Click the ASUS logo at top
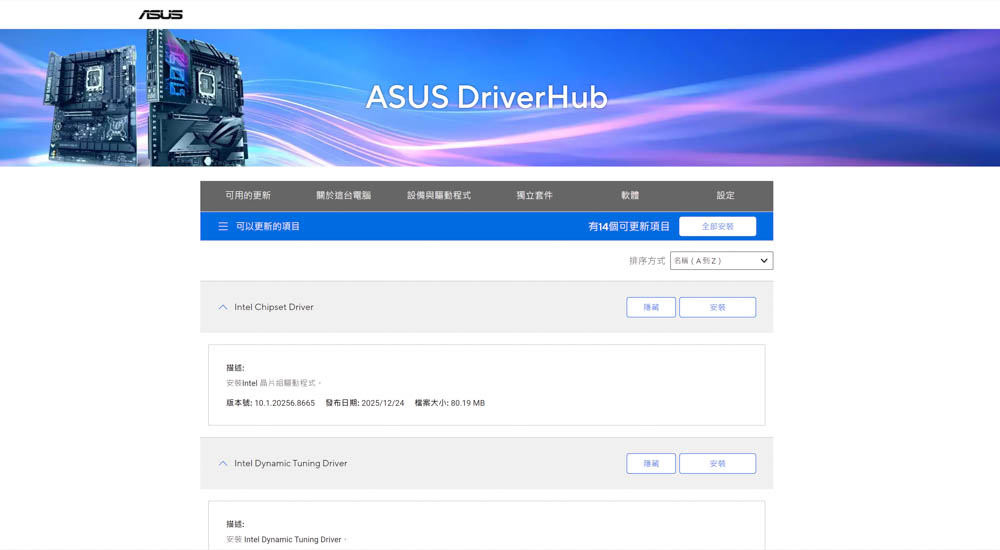The image size is (1000, 550). [160, 14]
